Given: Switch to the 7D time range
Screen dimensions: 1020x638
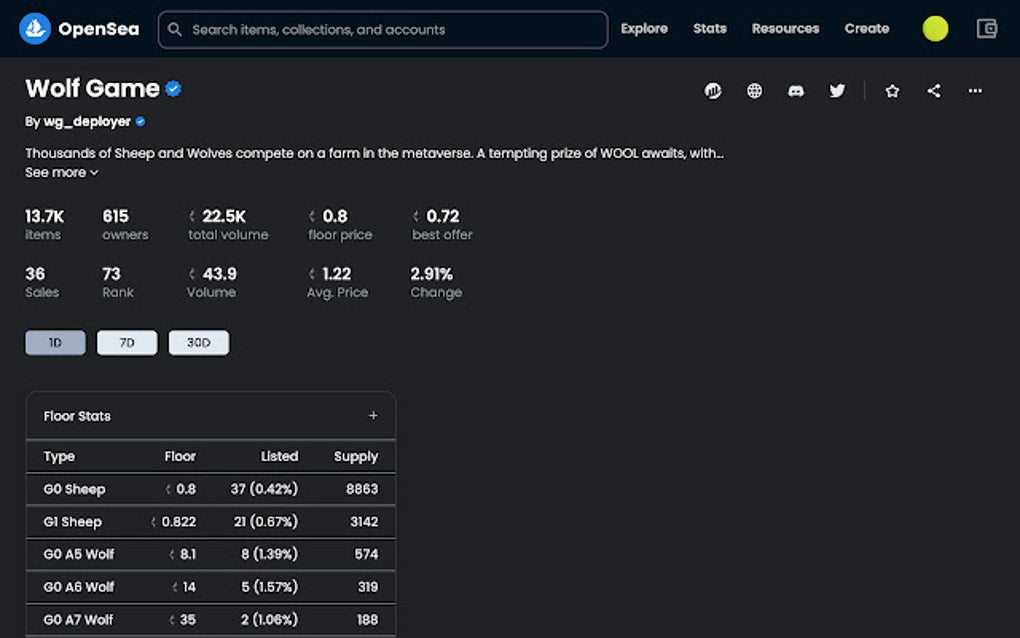Looking at the screenshot, I should click(x=127, y=342).
